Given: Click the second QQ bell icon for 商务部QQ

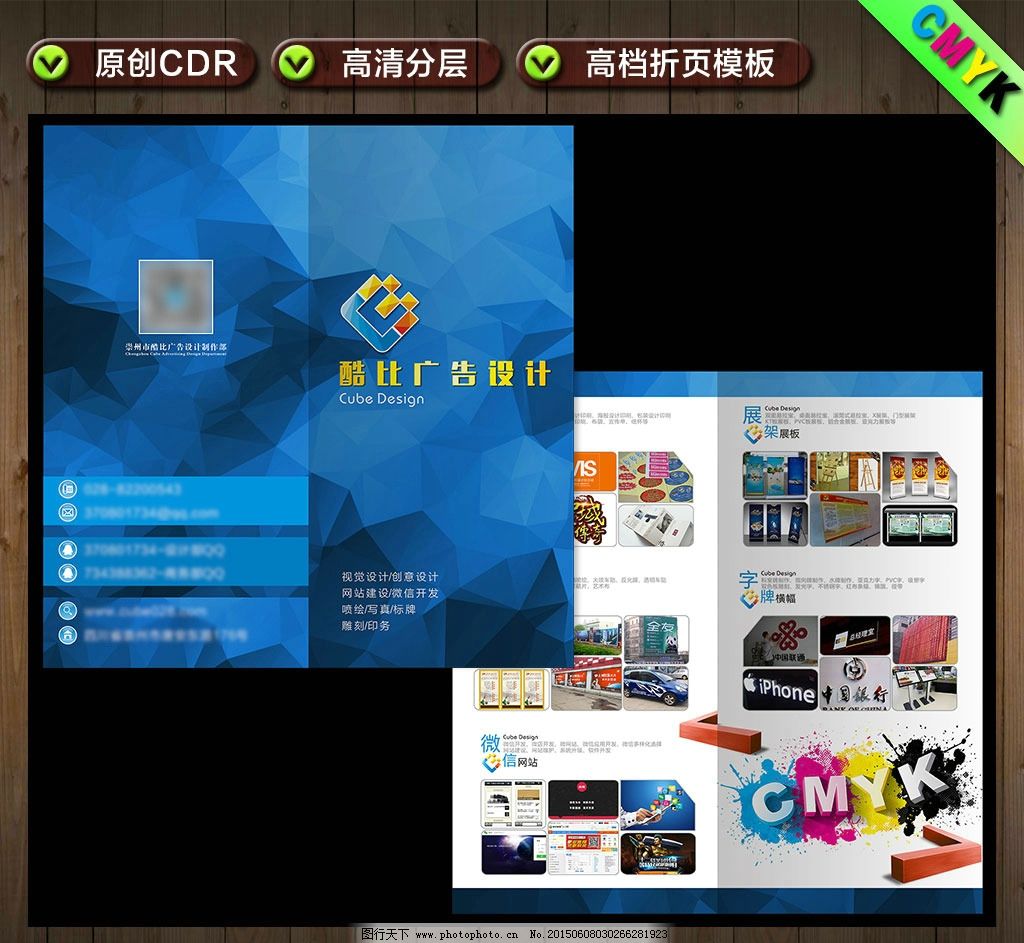Looking at the screenshot, I should pyautogui.click(x=68, y=573).
